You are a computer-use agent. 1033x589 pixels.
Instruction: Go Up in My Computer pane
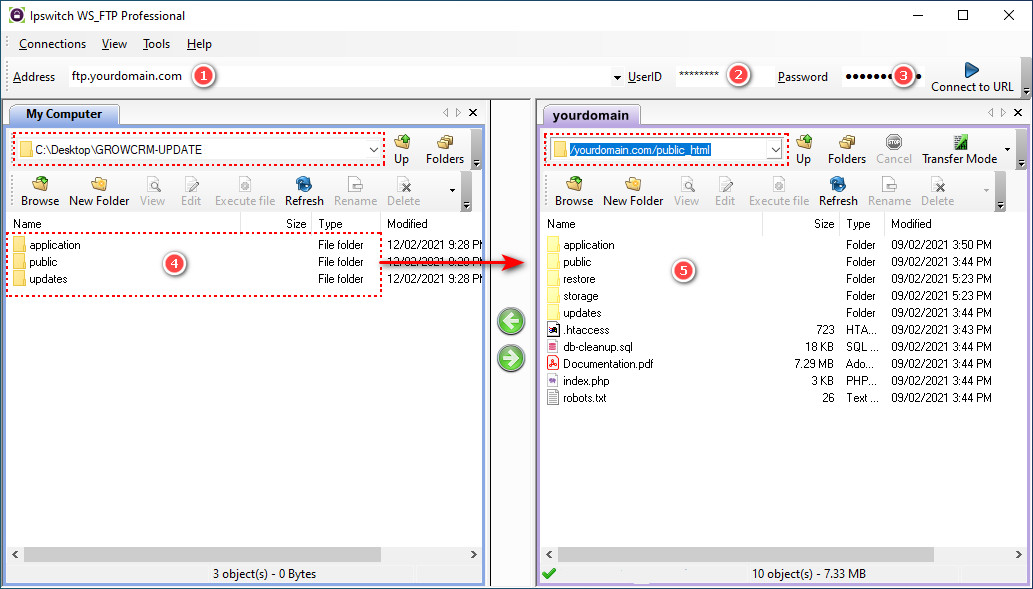tap(401, 150)
